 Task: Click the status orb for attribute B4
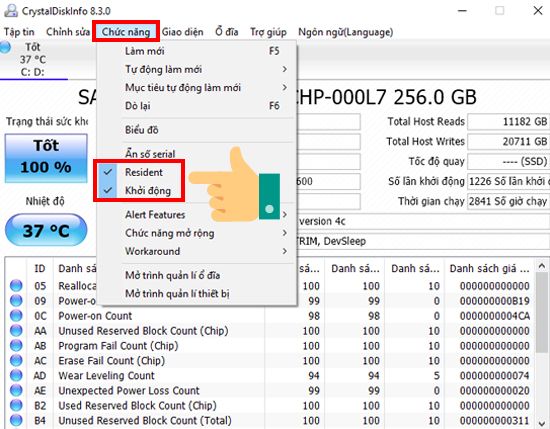pos(16,420)
